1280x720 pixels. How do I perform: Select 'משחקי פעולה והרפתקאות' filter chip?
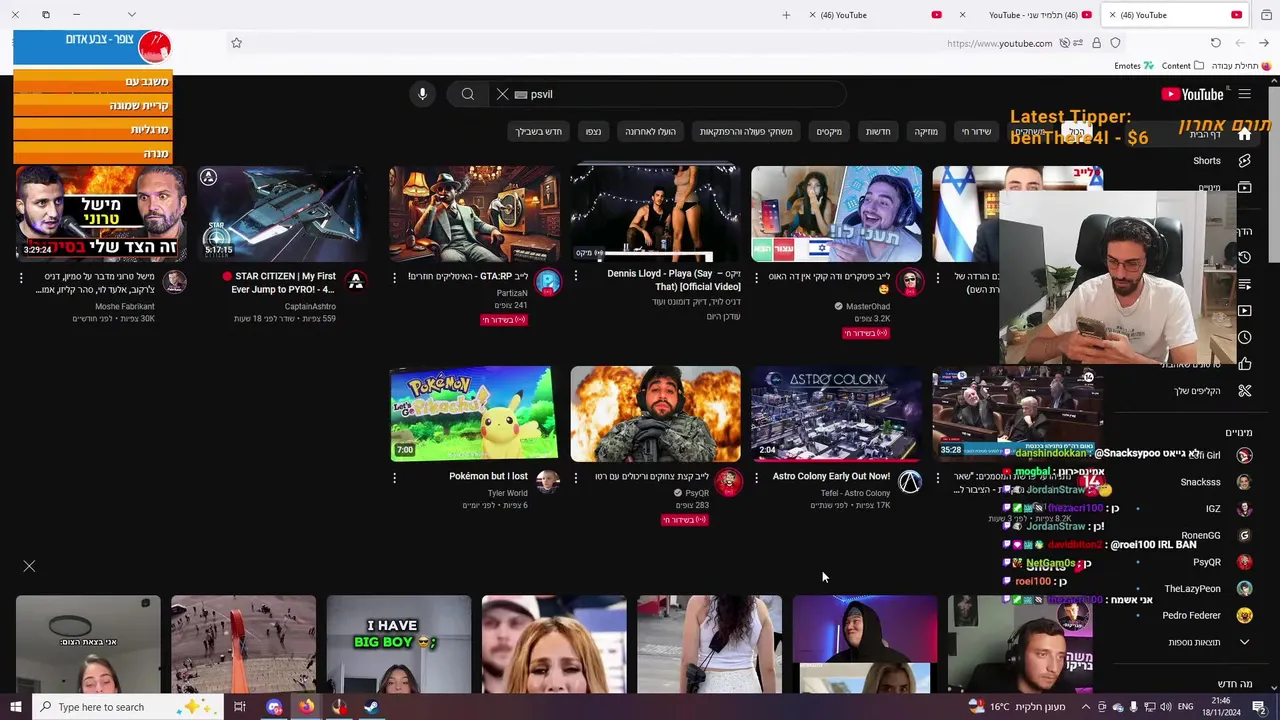pos(746,132)
